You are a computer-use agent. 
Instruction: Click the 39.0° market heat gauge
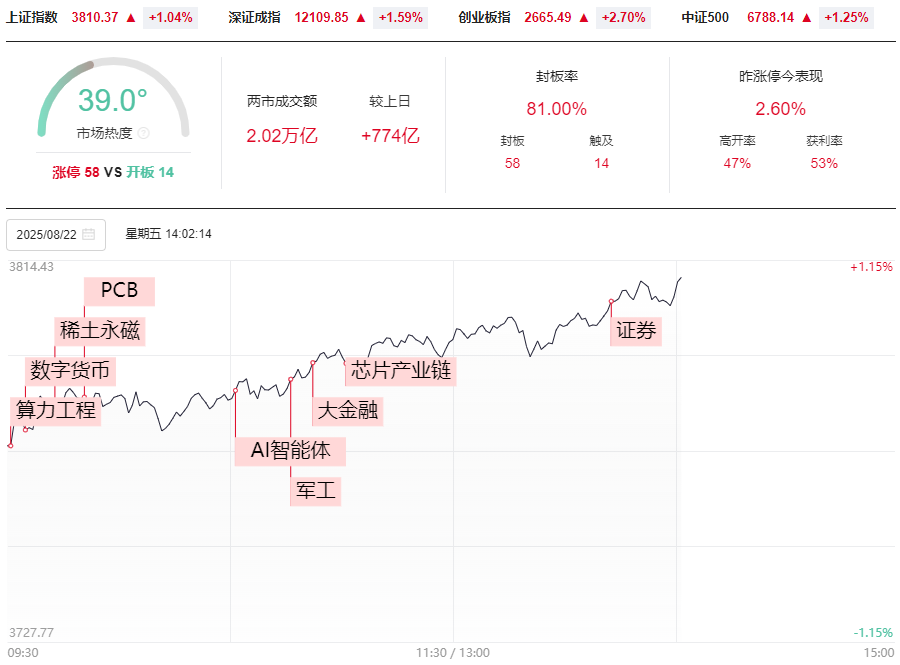coord(113,98)
